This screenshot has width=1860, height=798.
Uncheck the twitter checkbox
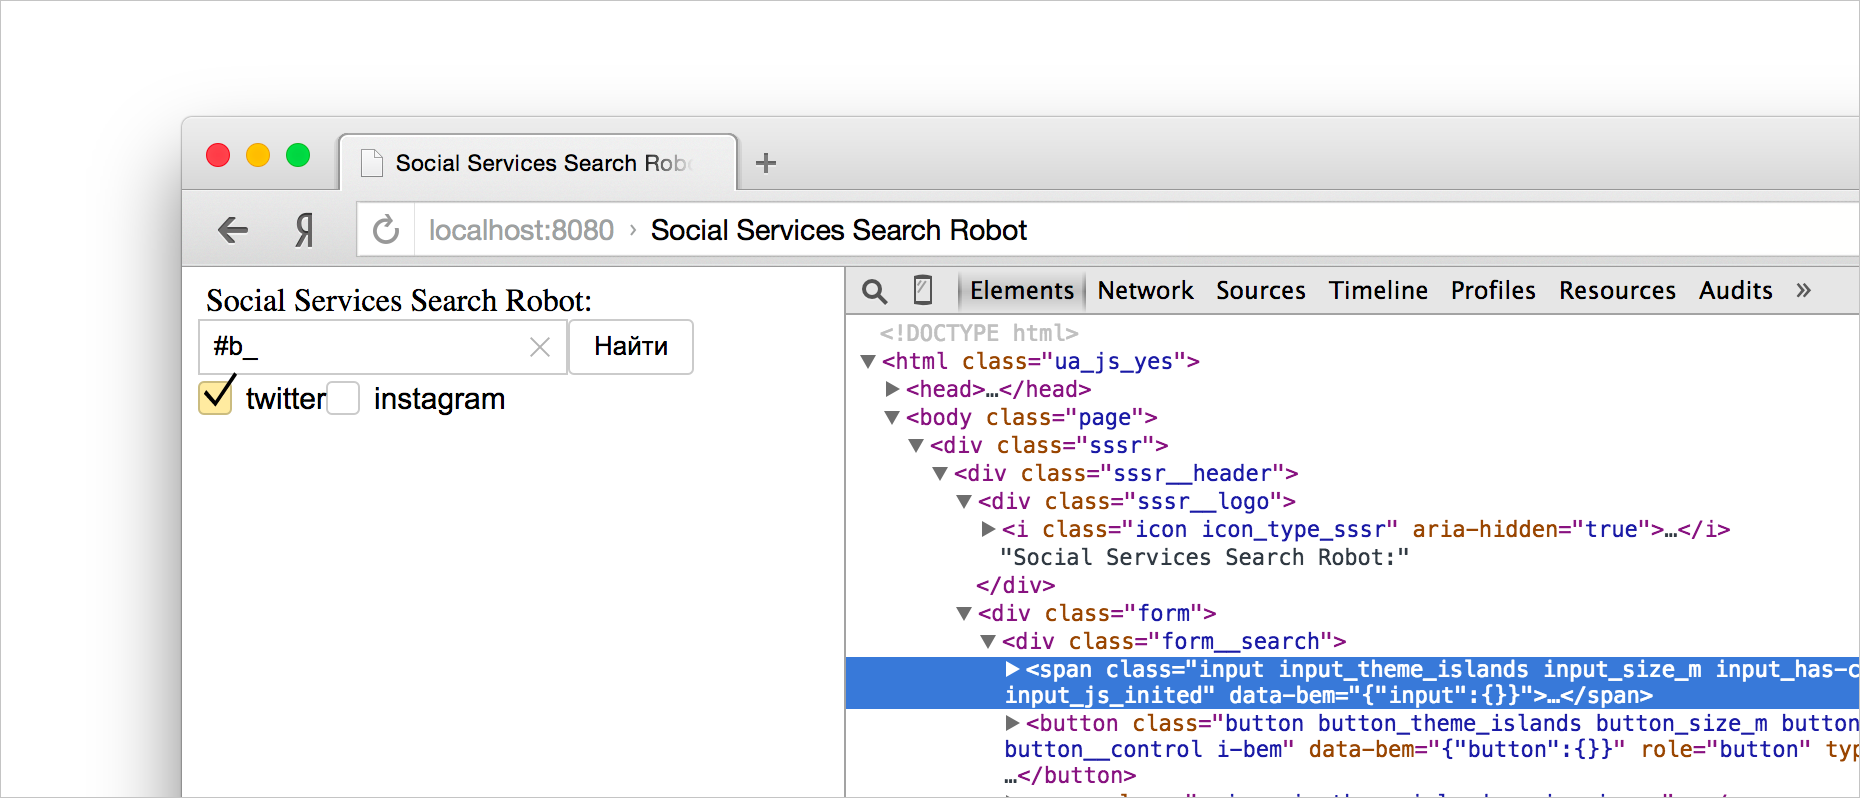pos(216,397)
